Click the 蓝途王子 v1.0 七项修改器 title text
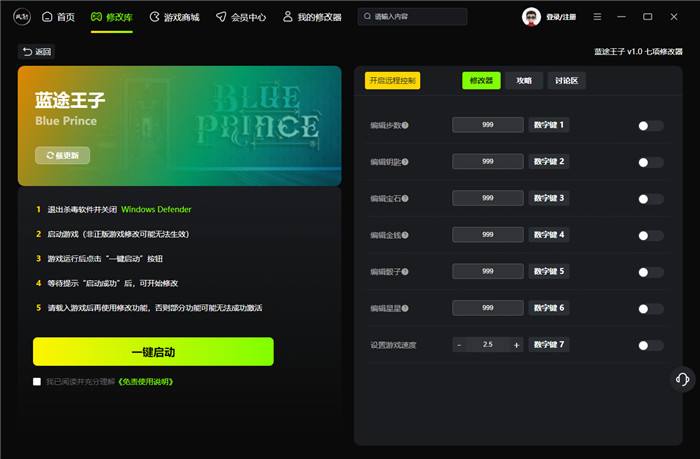The image size is (700, 459). [638, 52]
